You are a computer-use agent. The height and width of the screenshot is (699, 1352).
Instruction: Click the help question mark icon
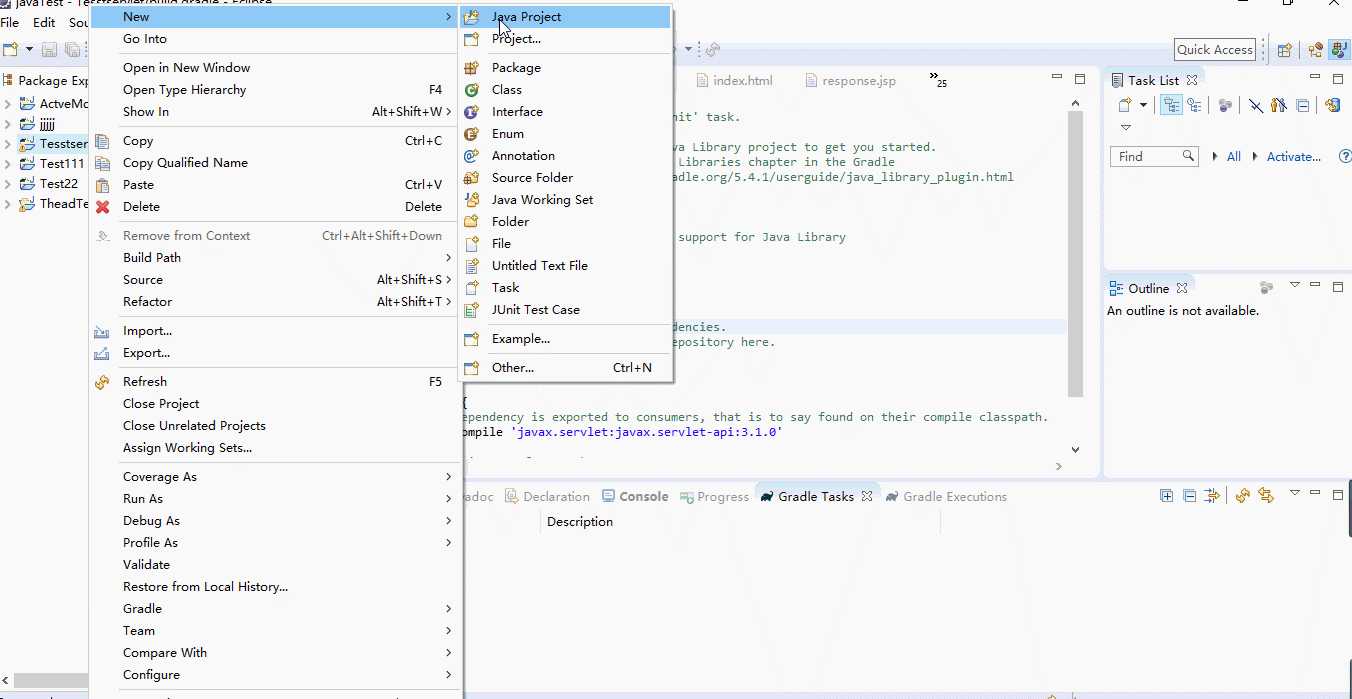tap(1345, 157)
